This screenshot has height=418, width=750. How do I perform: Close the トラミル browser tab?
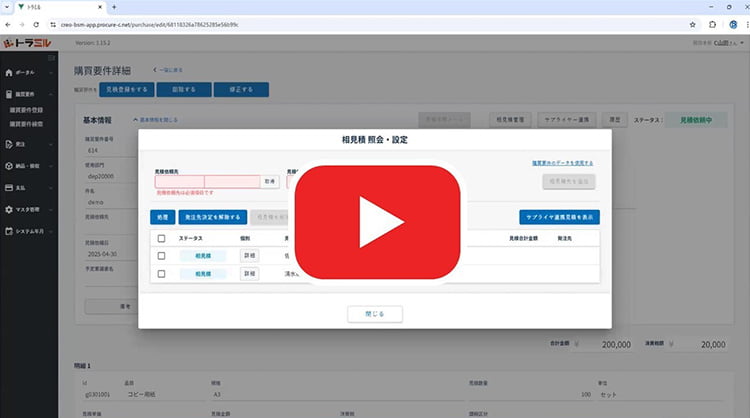pyautogui.click(x=99, y=7)
